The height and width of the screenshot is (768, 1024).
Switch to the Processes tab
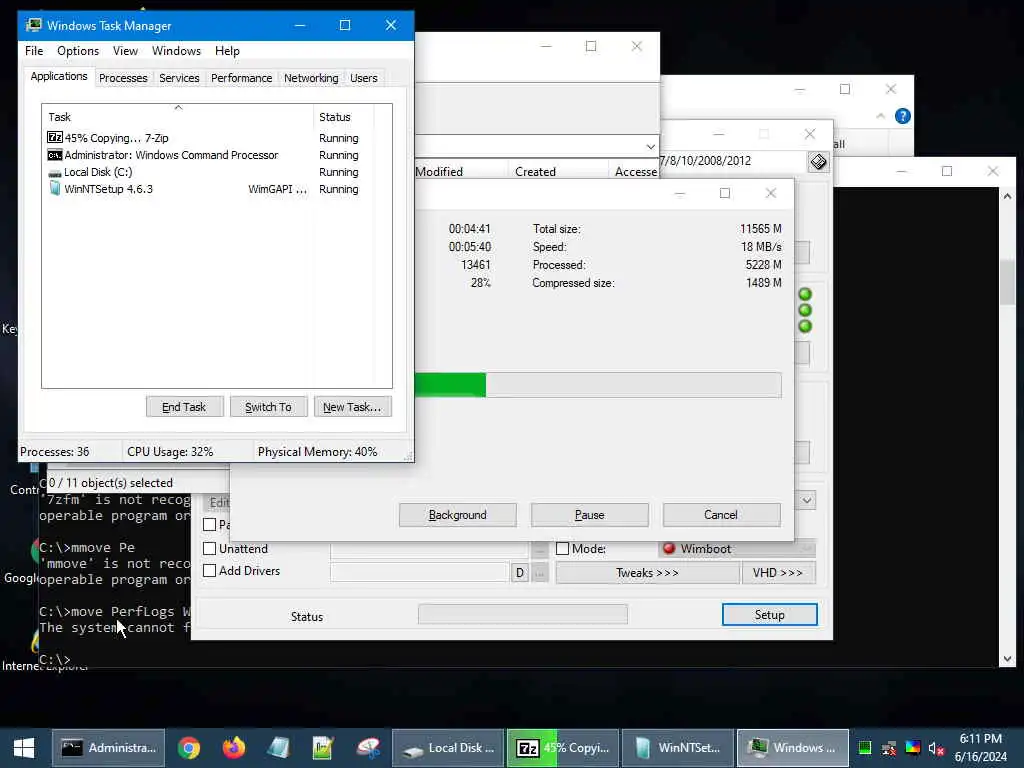click(x=123, y=78)
